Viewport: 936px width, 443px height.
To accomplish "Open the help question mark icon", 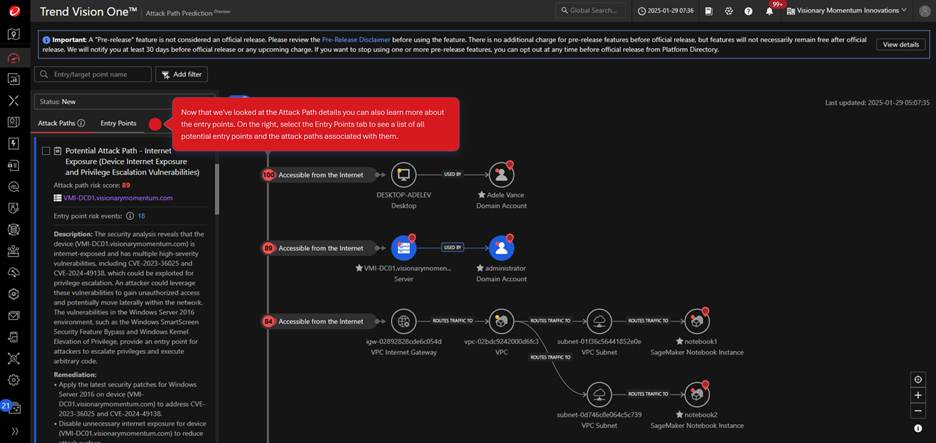I will coord(749,11).
